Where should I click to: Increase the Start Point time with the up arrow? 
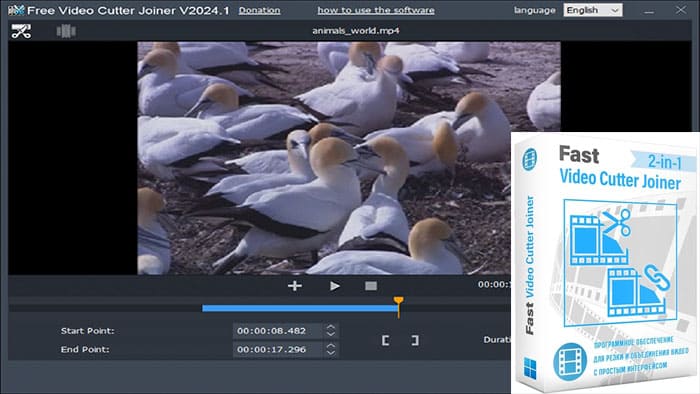pos(330,327)
